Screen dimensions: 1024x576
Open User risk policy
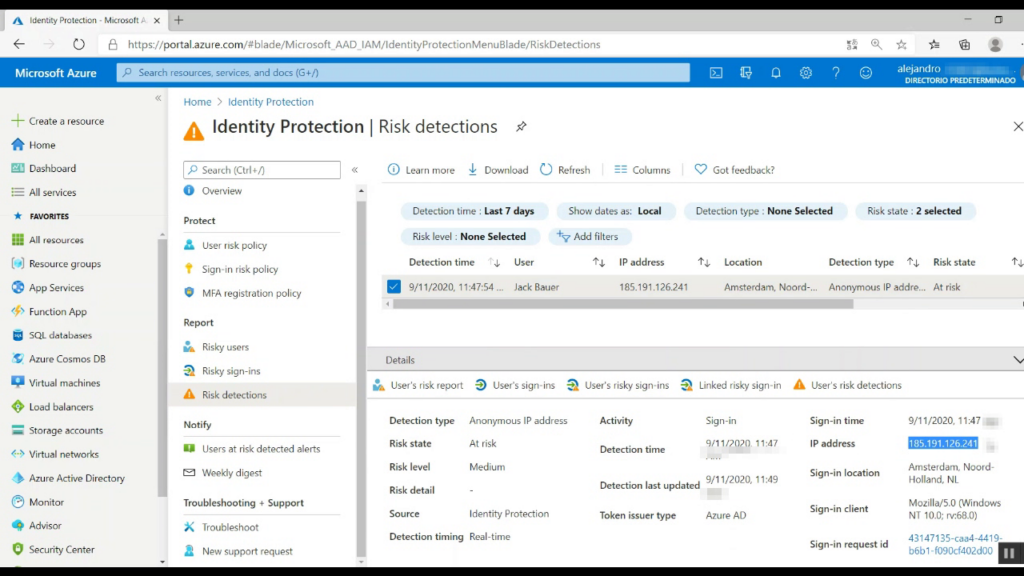(234, 246)
